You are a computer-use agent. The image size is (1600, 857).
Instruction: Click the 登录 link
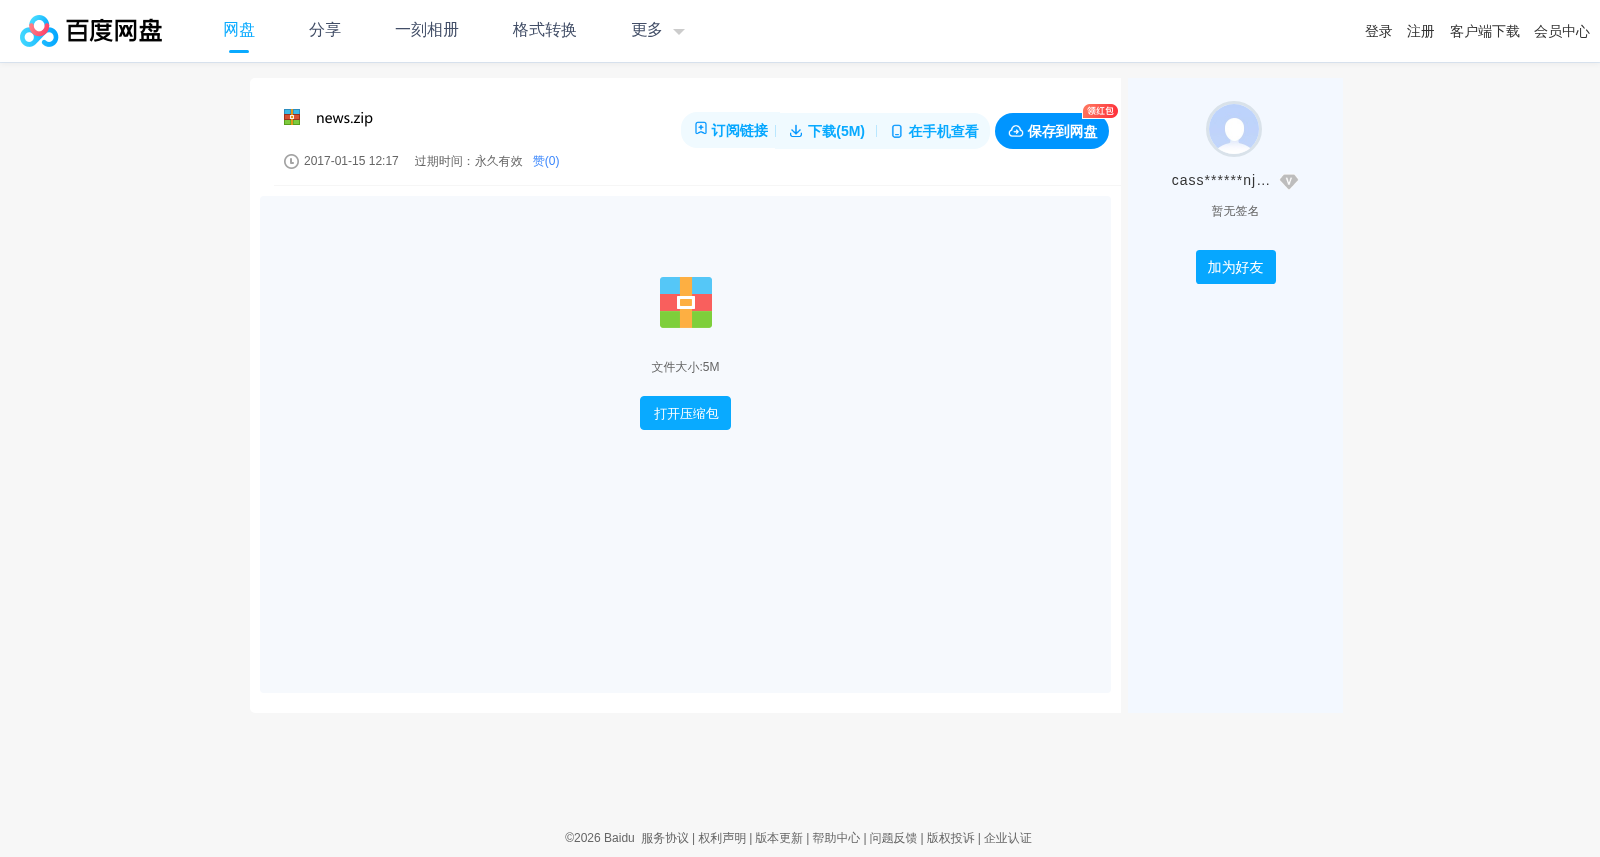(1379, 31)
